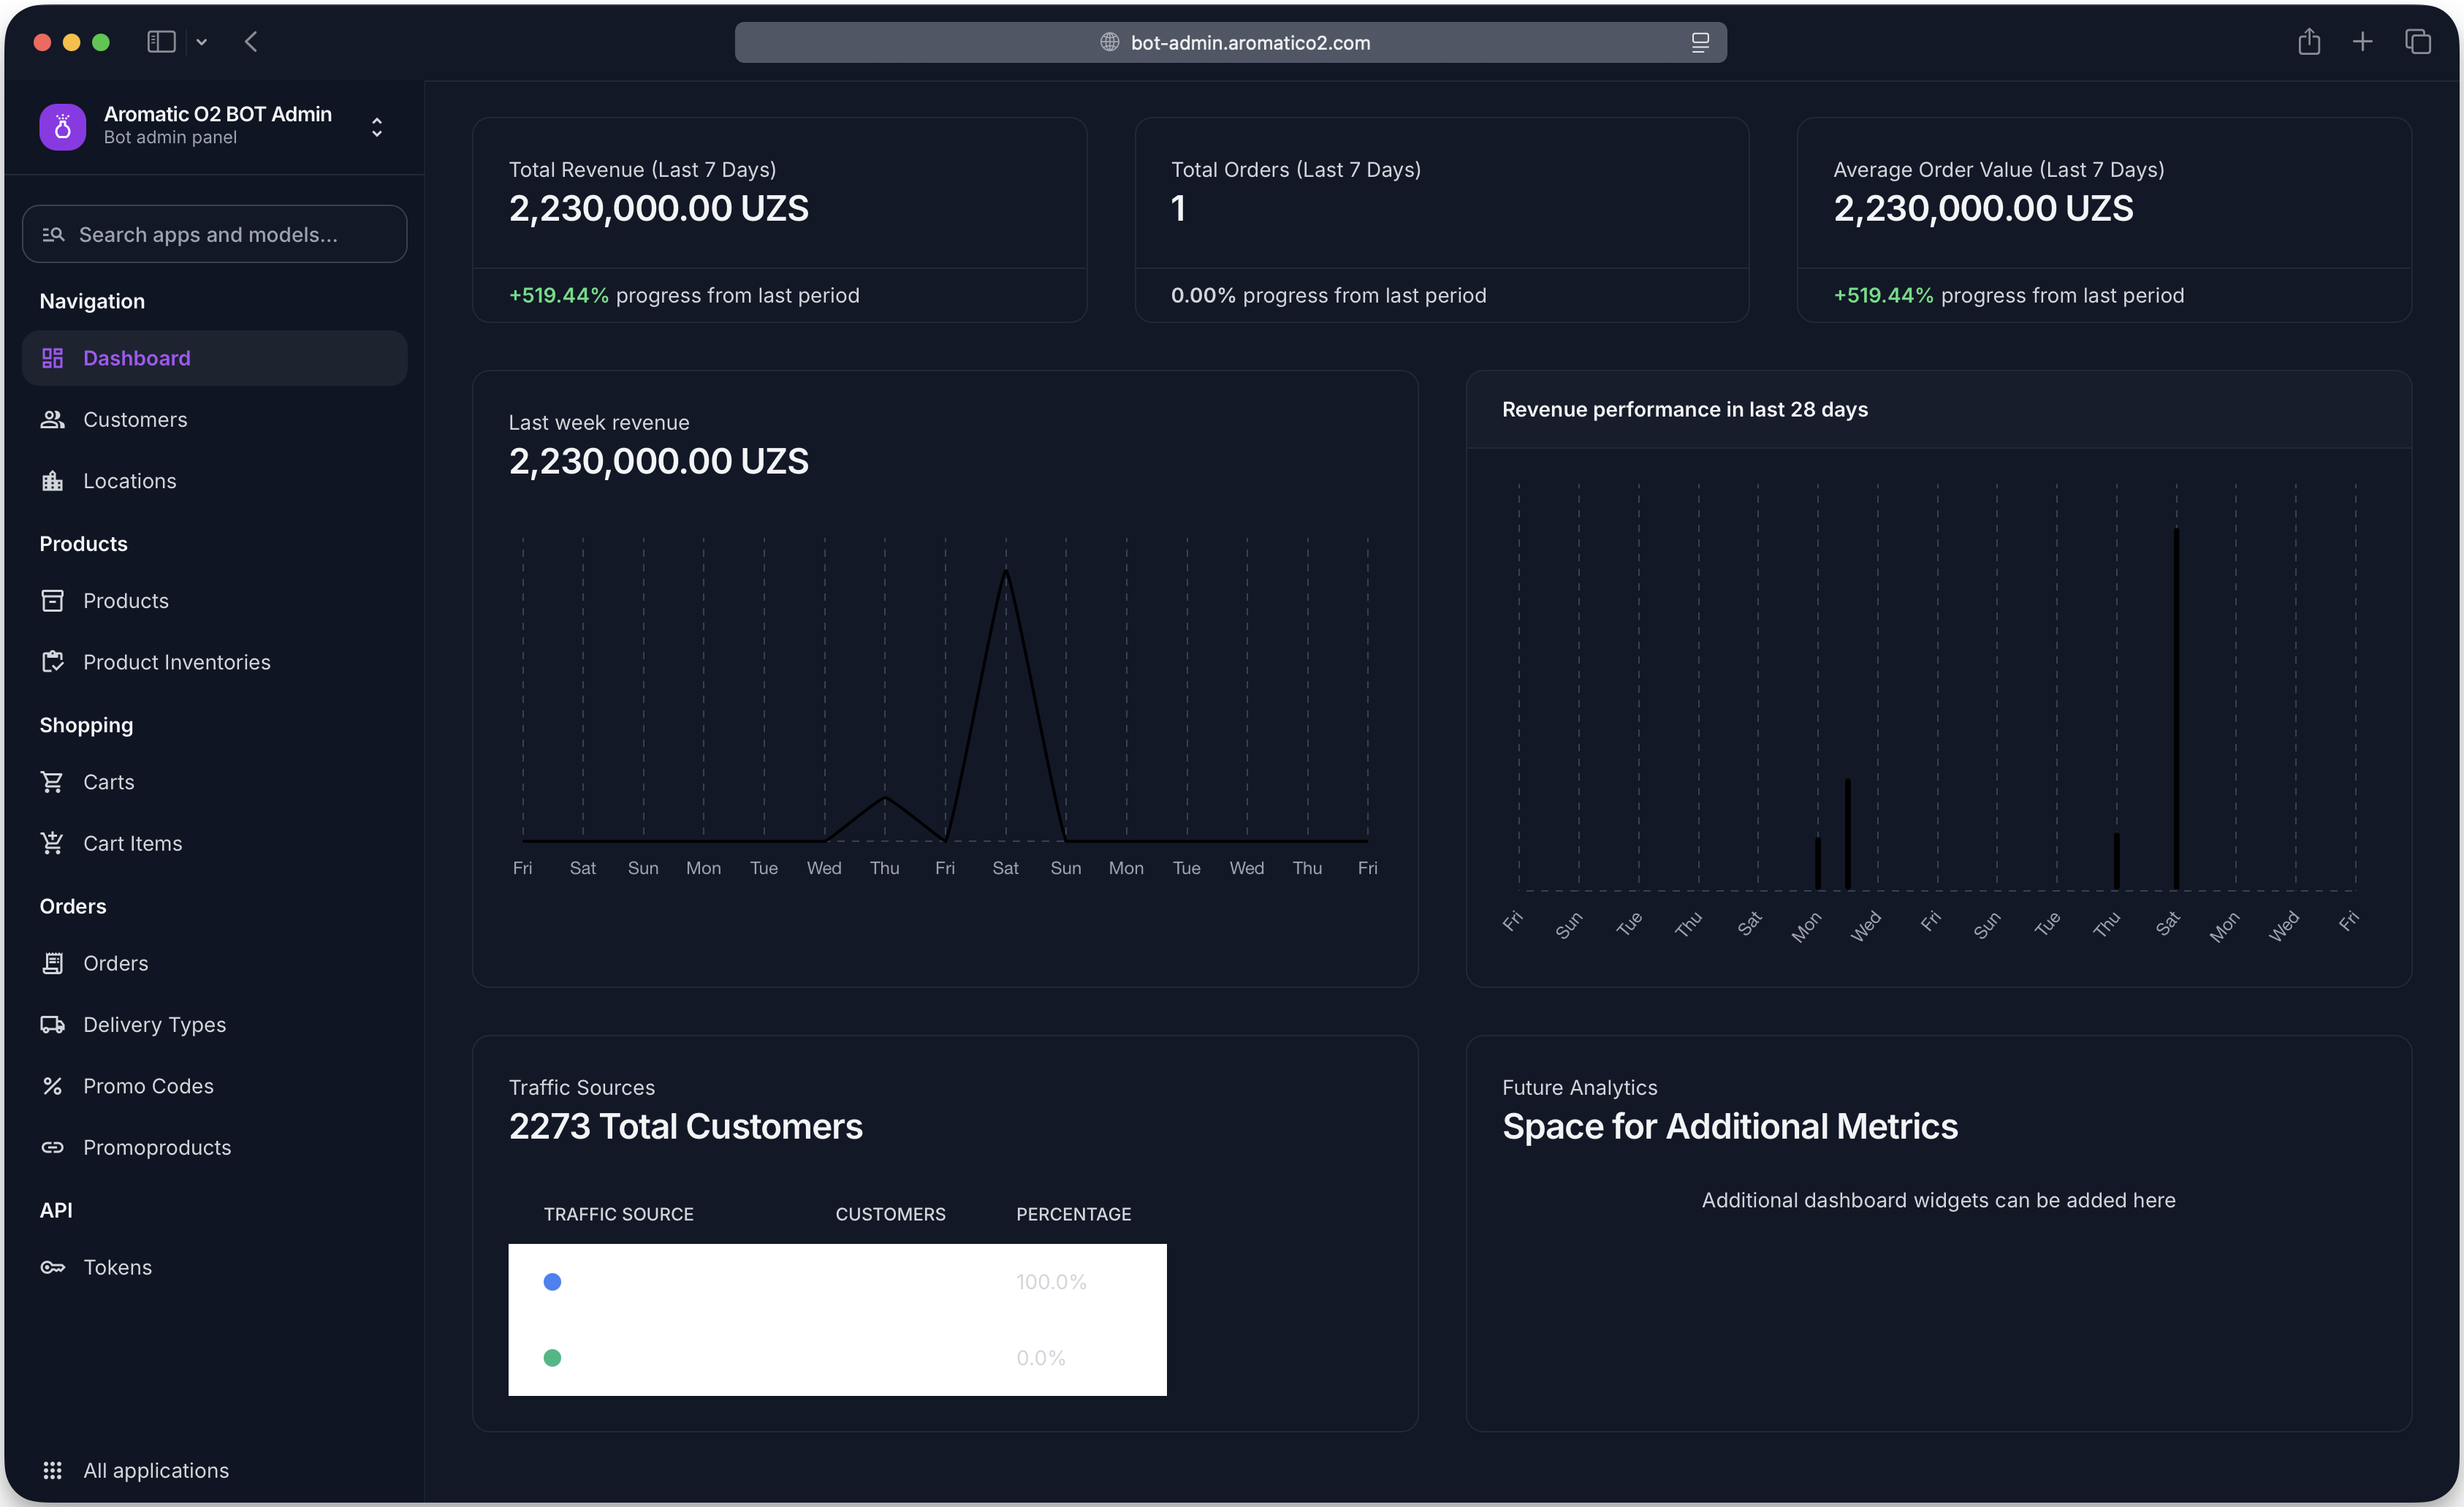Open the Promoproducts link
Screen dimensions: 2464x1507
(x=157, y=1148)
